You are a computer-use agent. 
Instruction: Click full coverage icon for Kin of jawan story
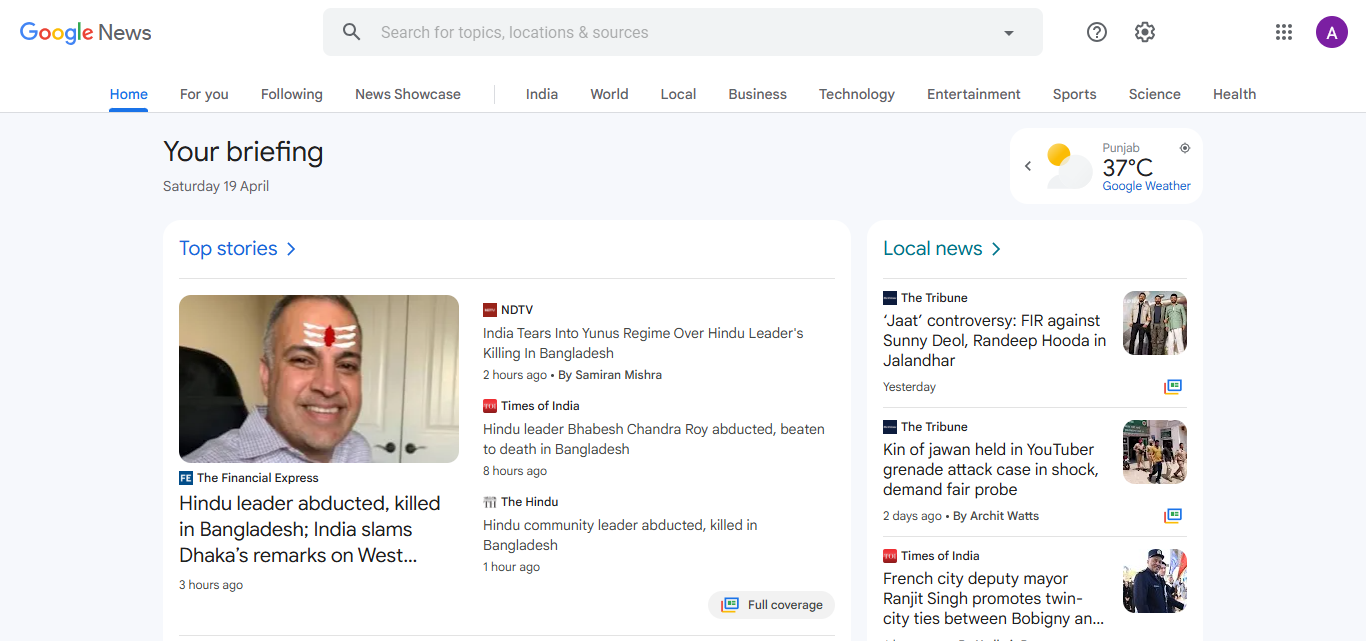click(x=1173, y=516)
